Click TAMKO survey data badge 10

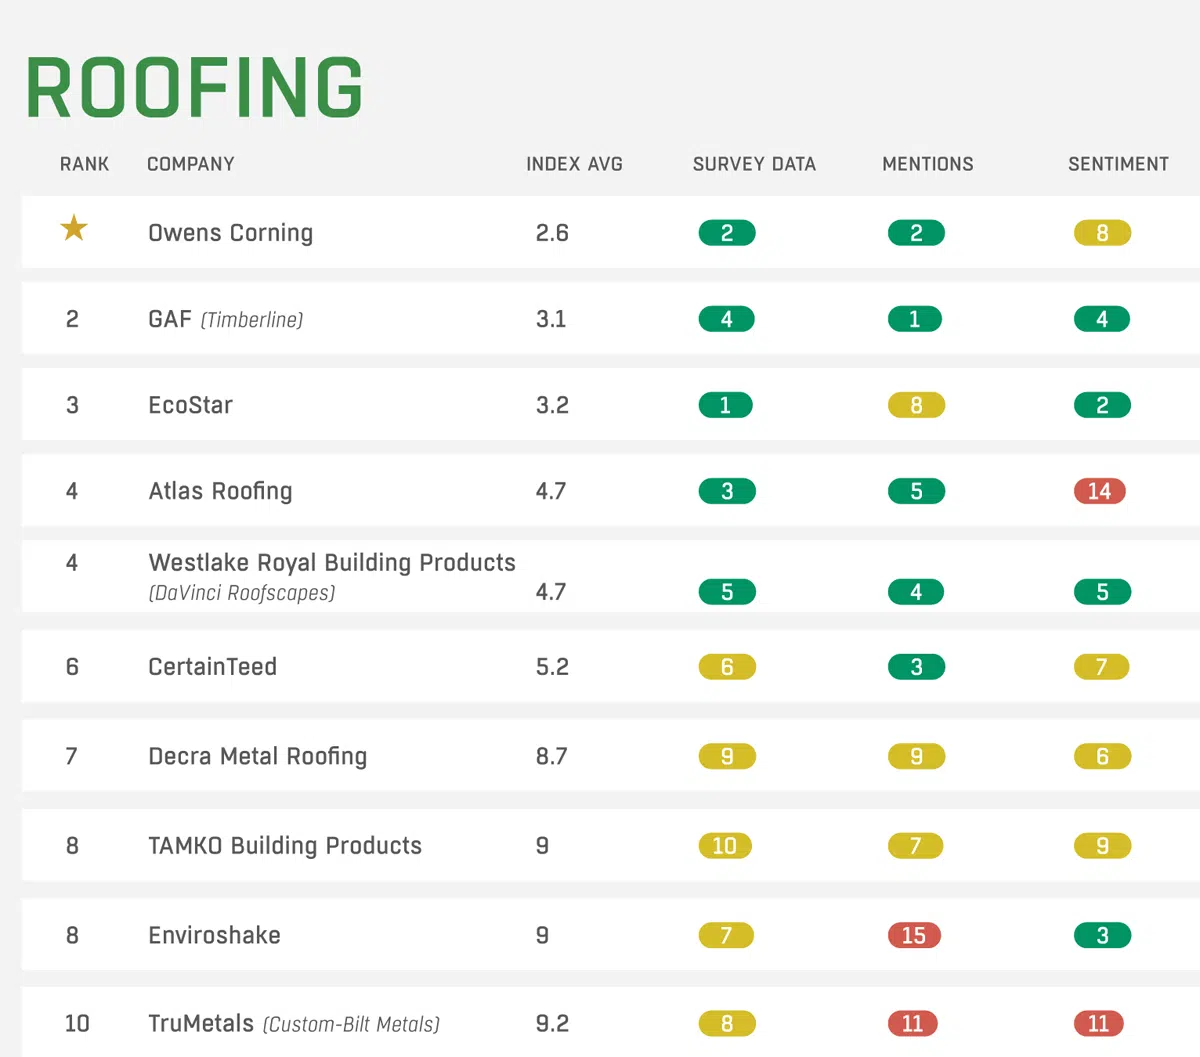(725, 846)
